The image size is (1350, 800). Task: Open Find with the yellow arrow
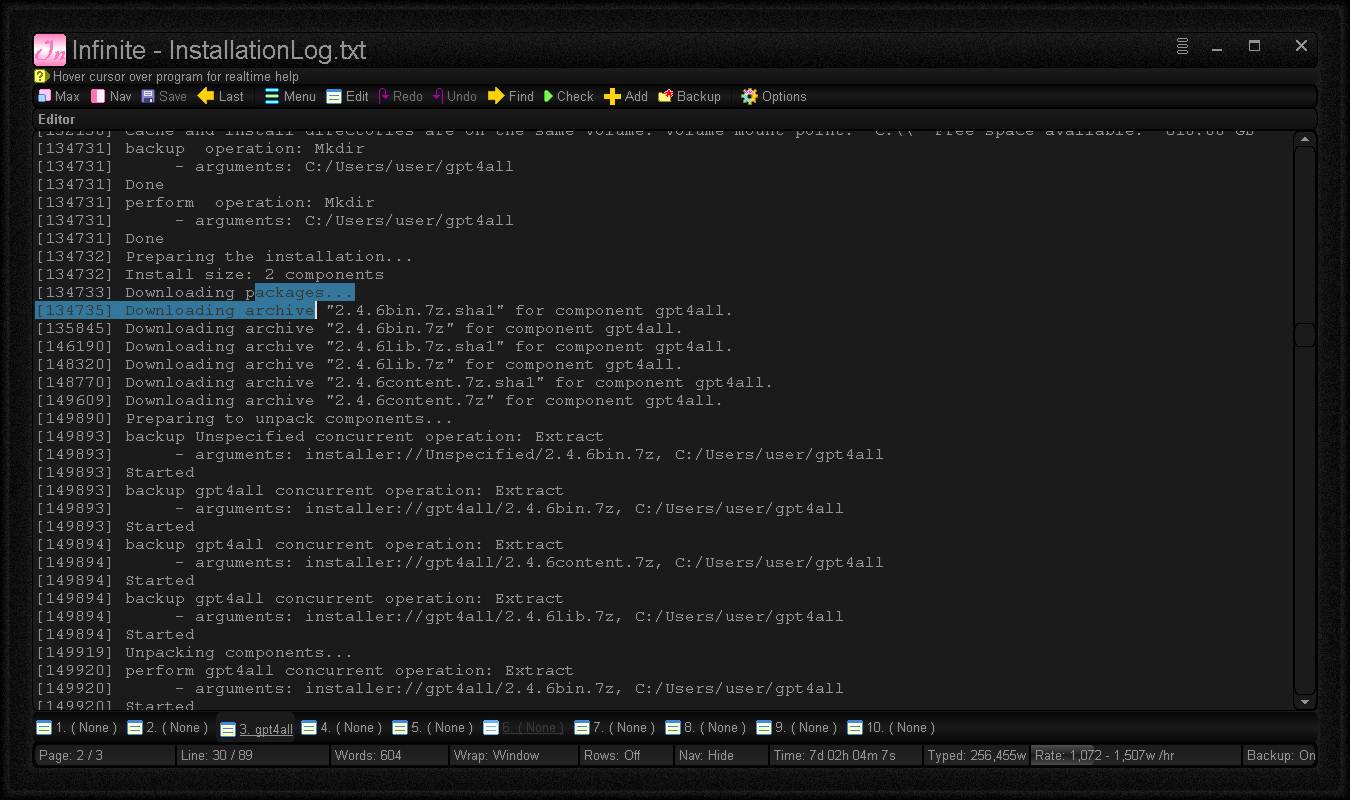511,96
